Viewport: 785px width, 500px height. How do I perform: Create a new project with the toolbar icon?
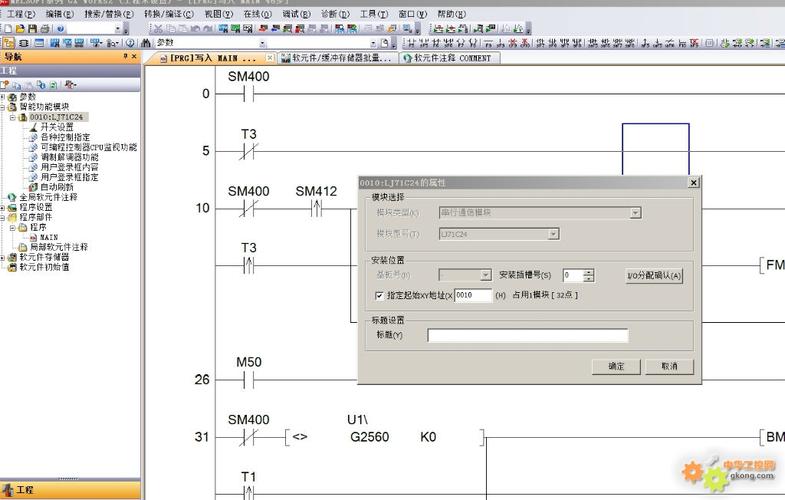[x=8, y=29]
